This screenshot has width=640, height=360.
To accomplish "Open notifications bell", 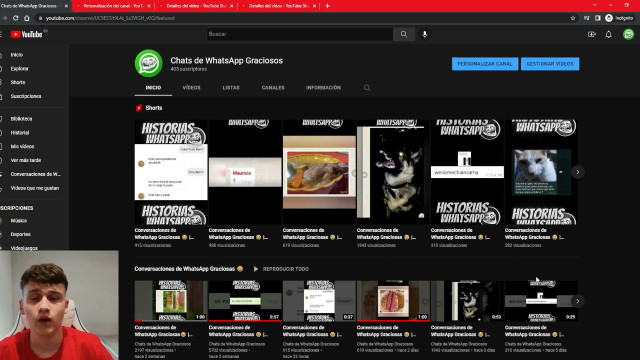I will tap(609, 34).
